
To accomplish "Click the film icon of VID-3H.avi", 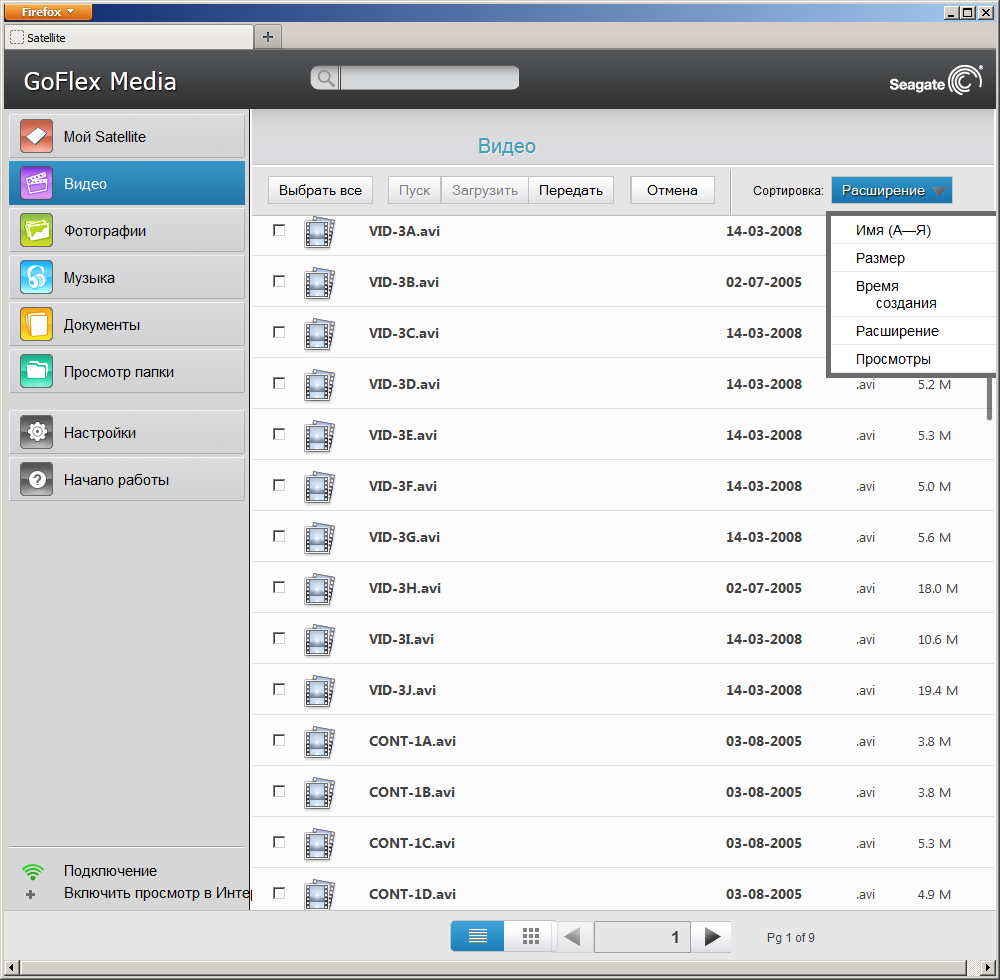I will [x=319, y=589].
